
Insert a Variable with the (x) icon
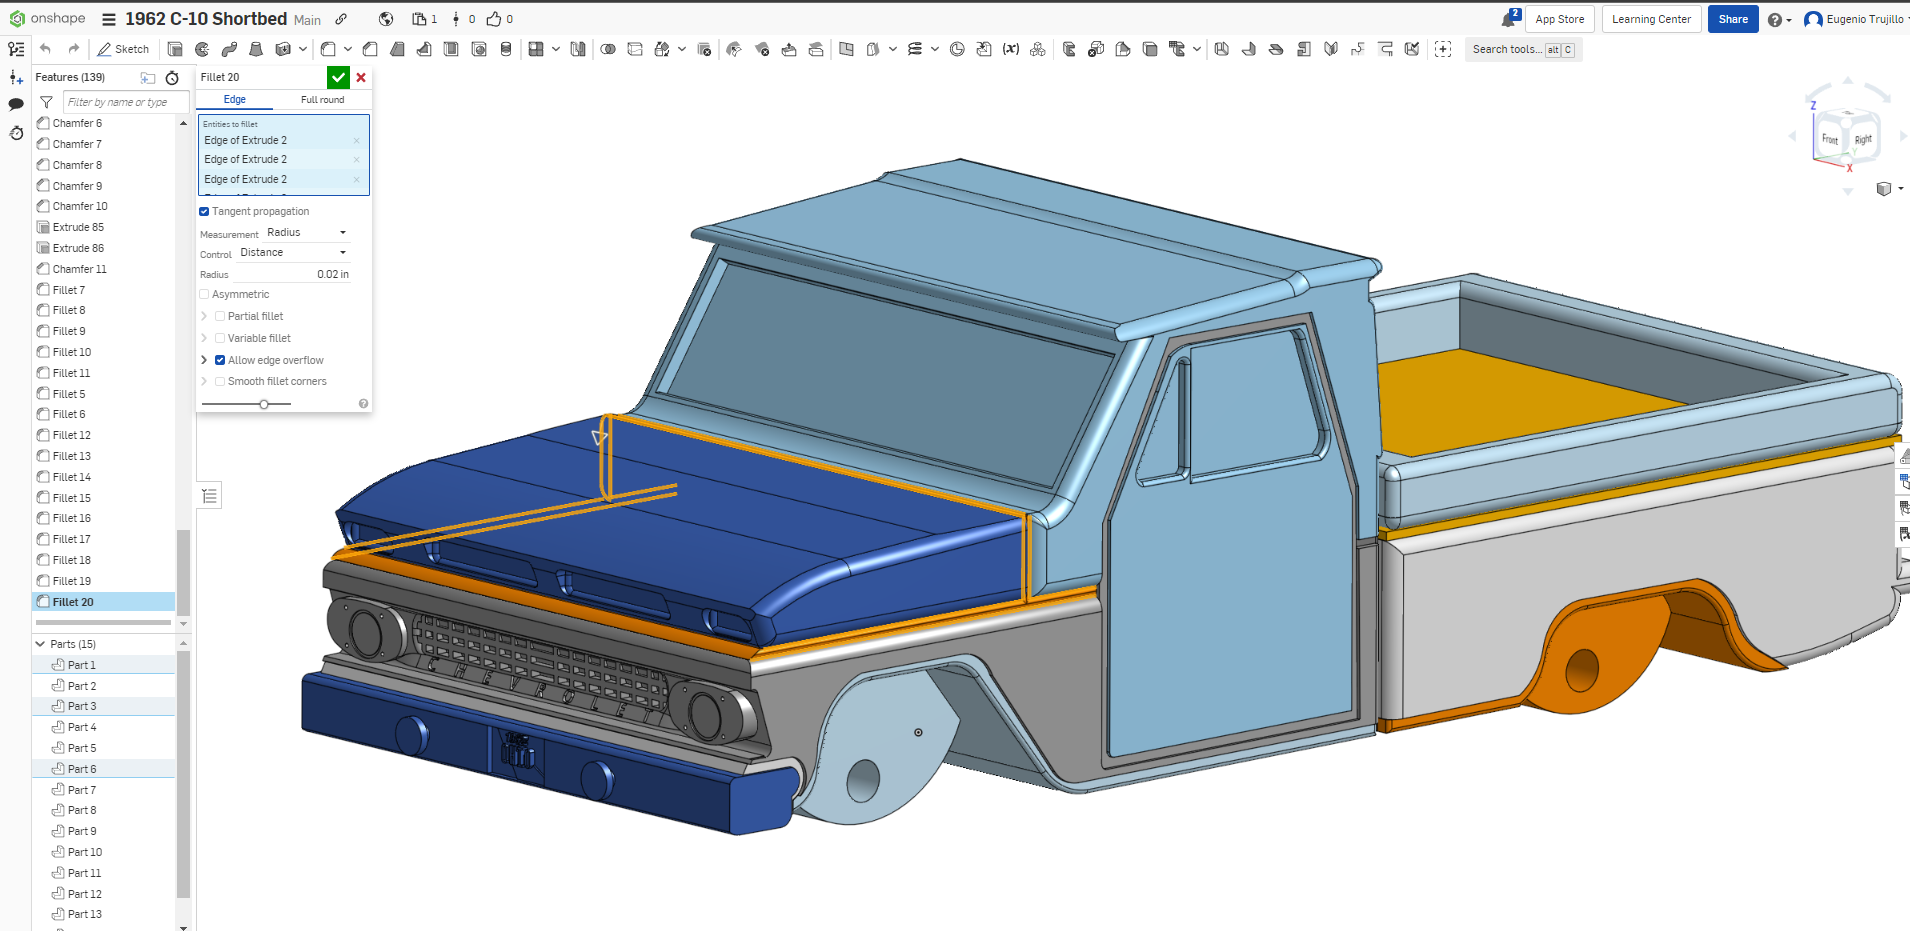coord(1012,48)
